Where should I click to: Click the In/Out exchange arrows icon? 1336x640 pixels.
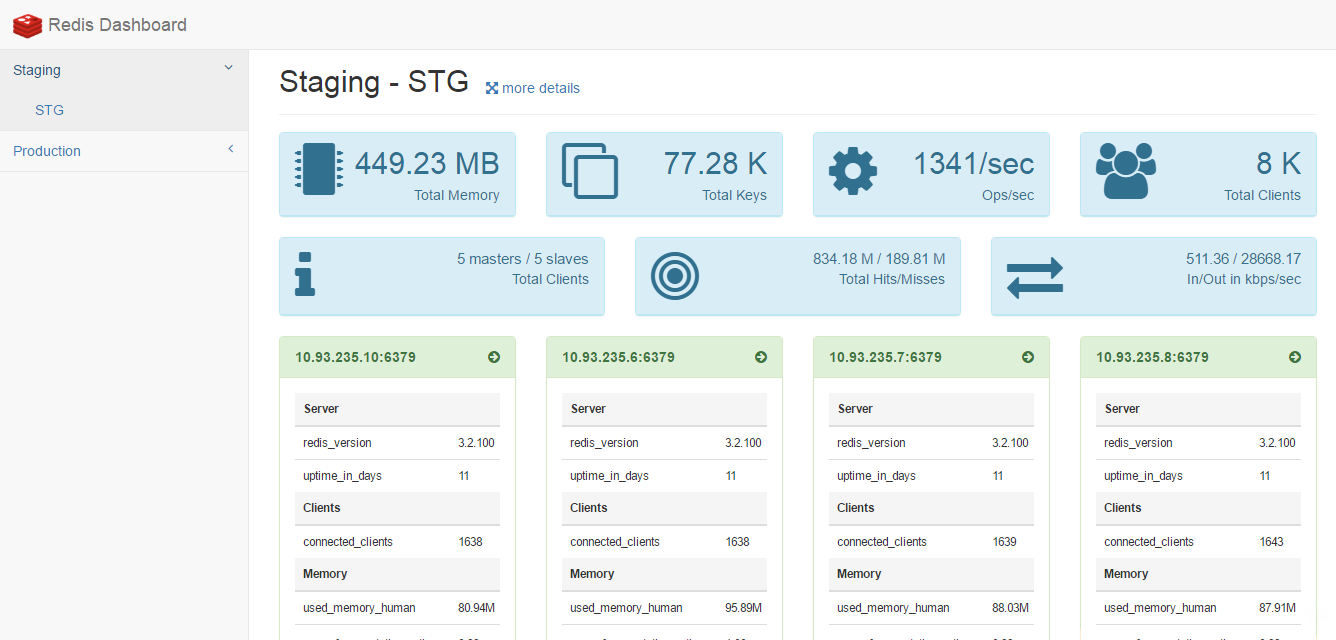[1035, 277]
